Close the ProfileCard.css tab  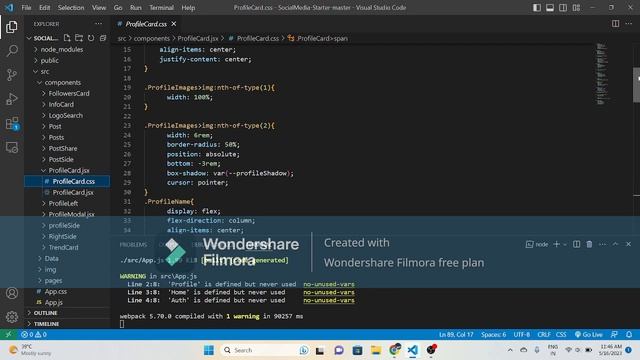point(174,24)
